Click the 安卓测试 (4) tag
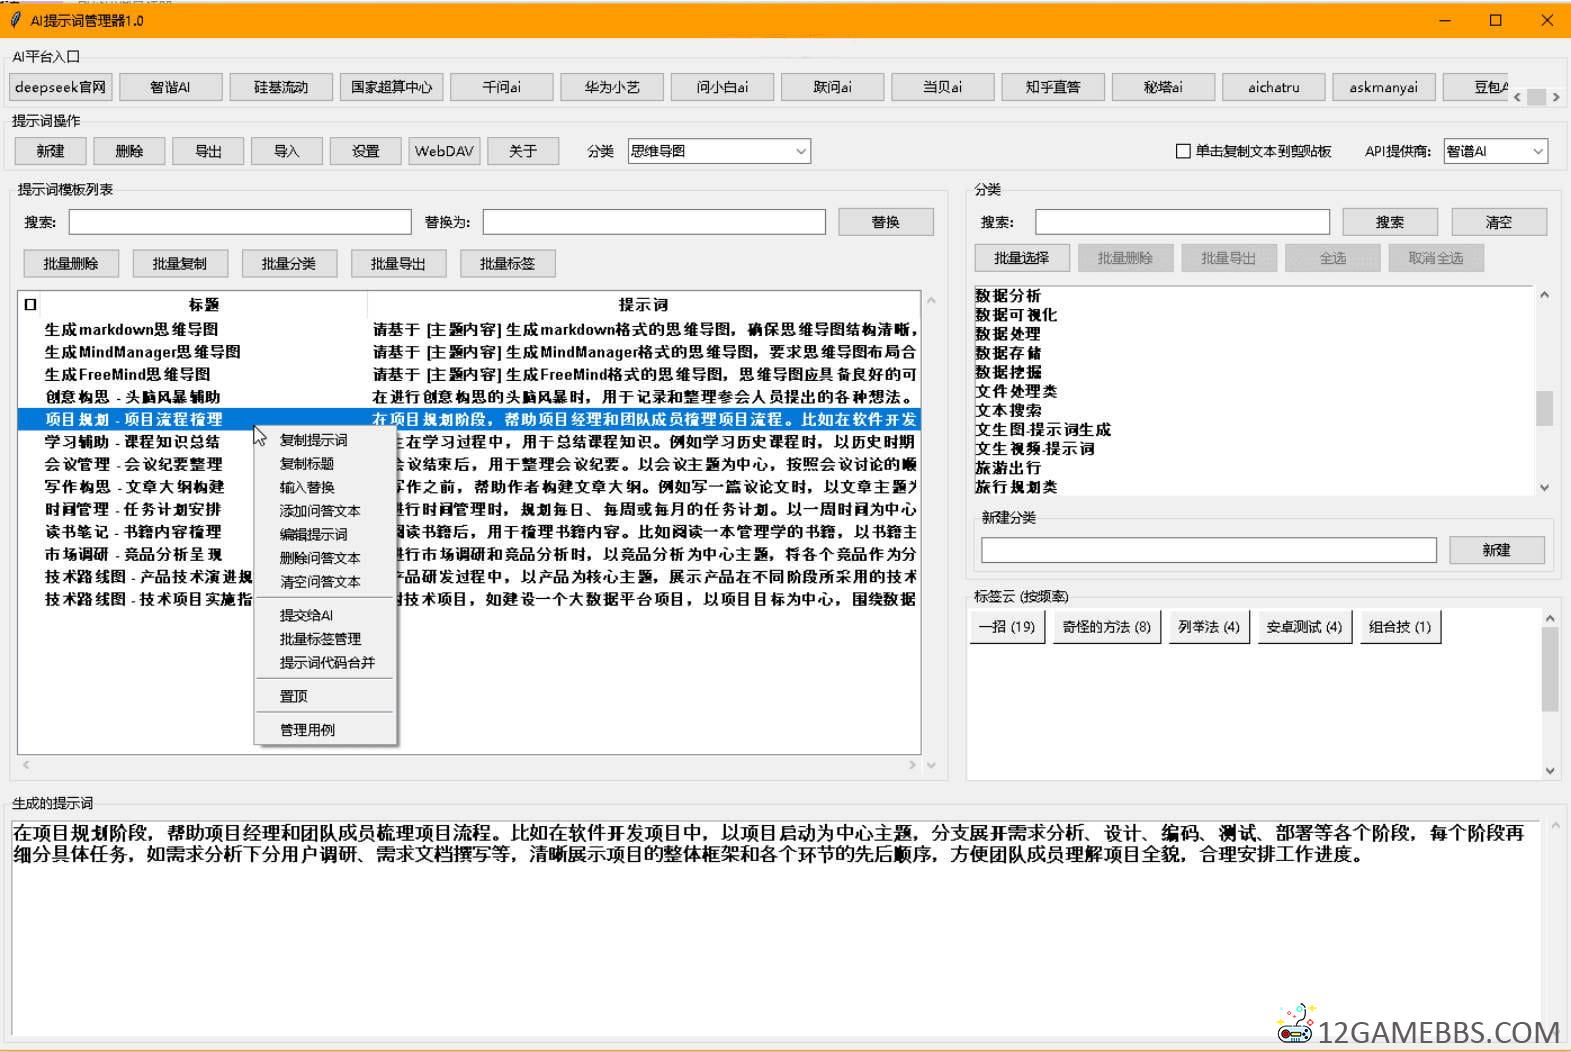Image resolution: width=1571 pixels, height=1052 pixels. pos(1304,627)
